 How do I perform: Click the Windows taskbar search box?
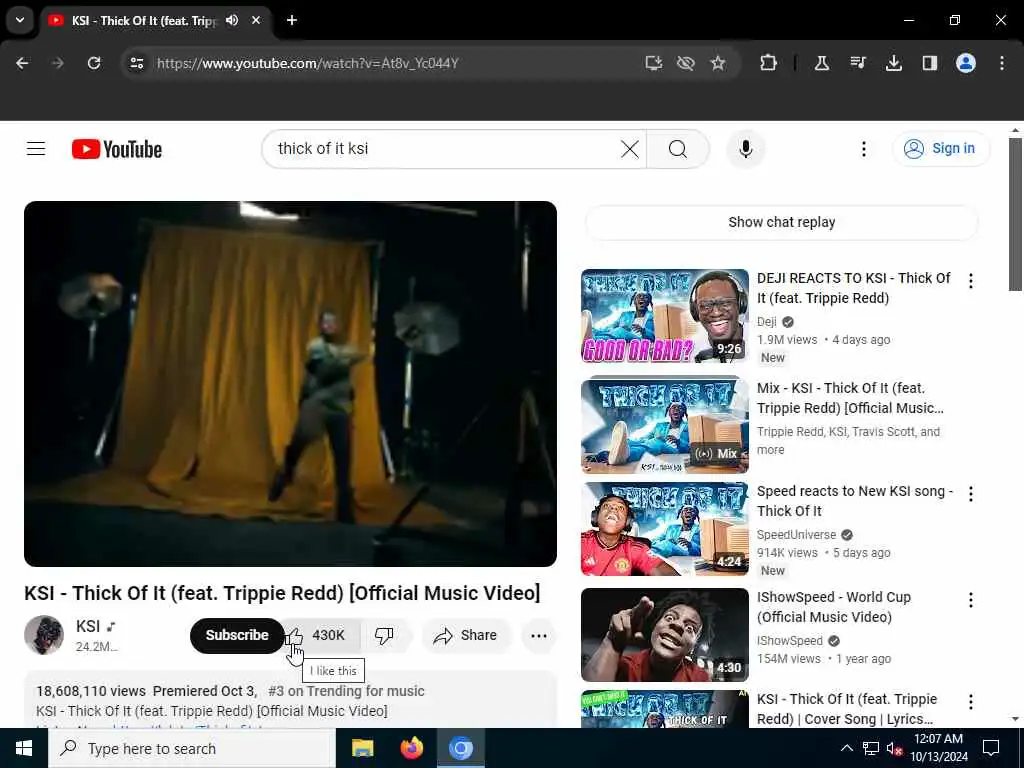coord(192,748)
